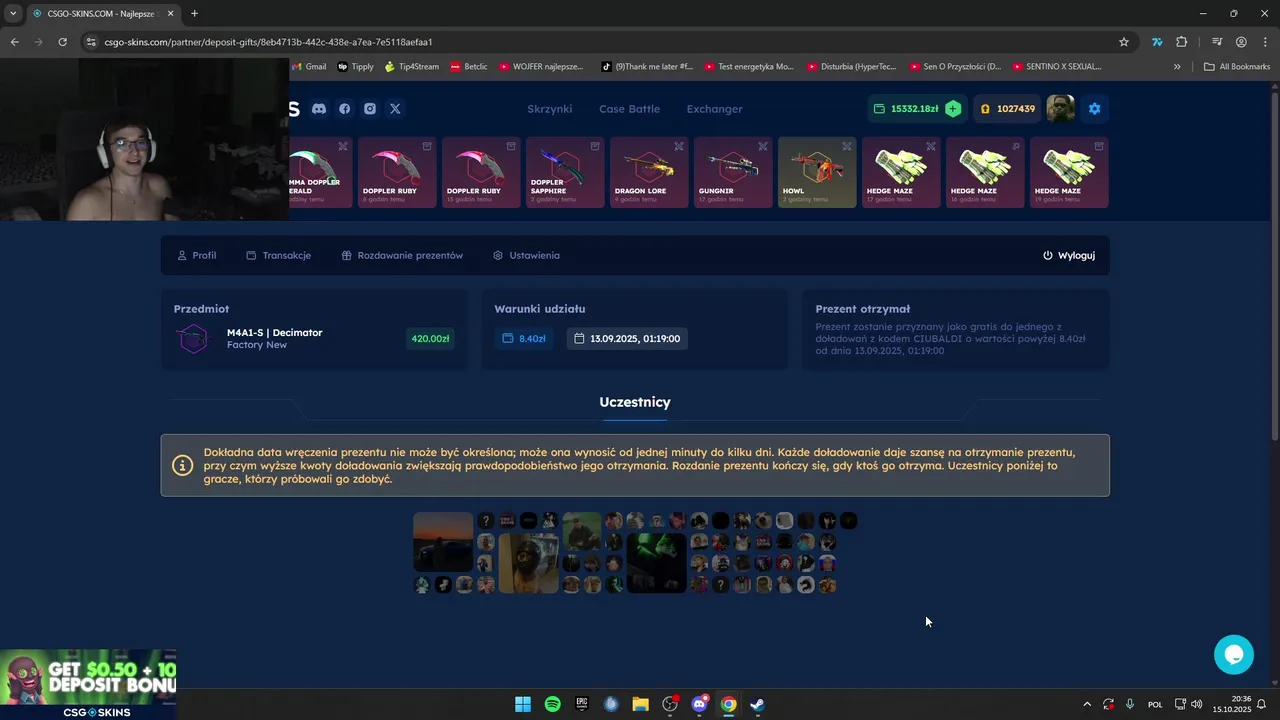This screenshot has width=1280, height=720.
Task: Click the deposit bonus banner ad
Action: [88, 684]
